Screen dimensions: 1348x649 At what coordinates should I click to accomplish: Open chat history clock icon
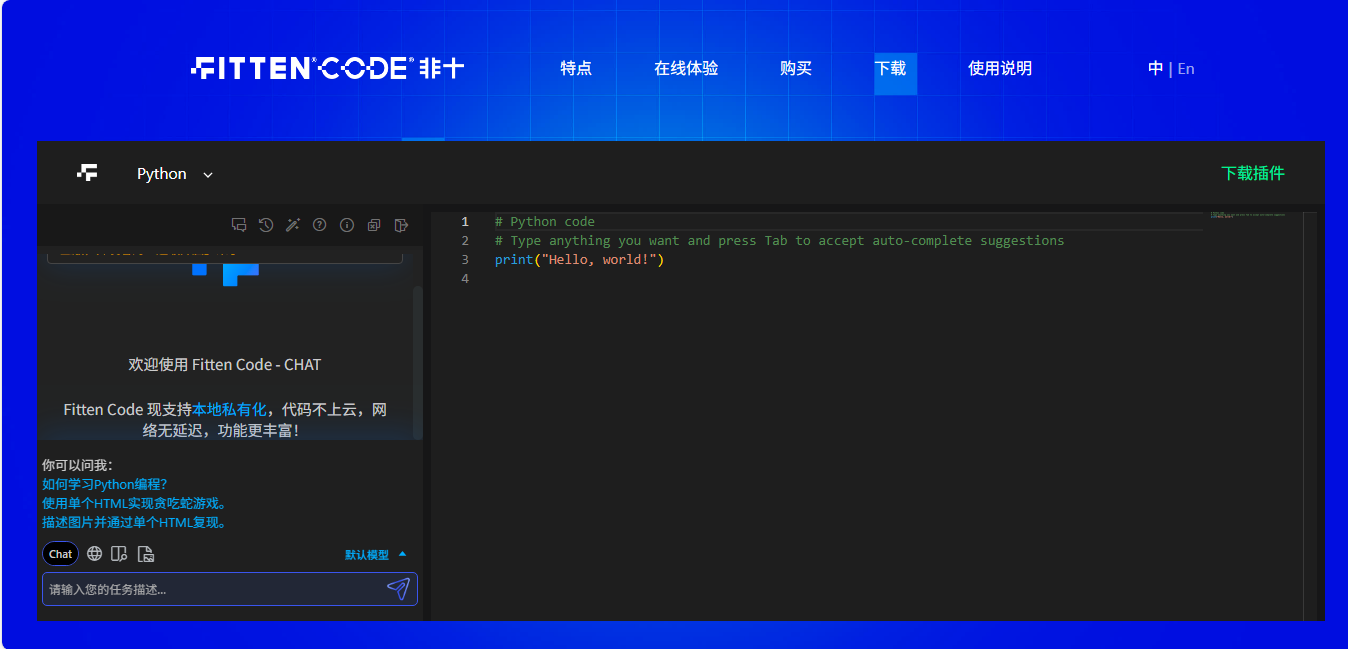point(266,225)
